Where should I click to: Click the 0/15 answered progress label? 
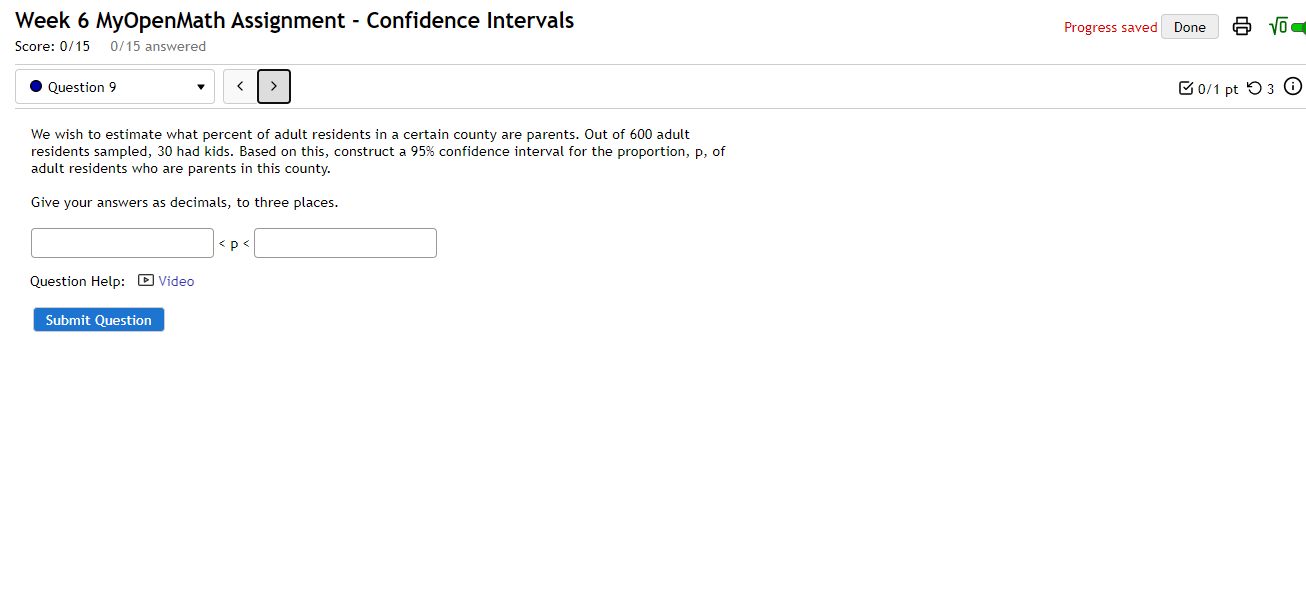[157, 46]
